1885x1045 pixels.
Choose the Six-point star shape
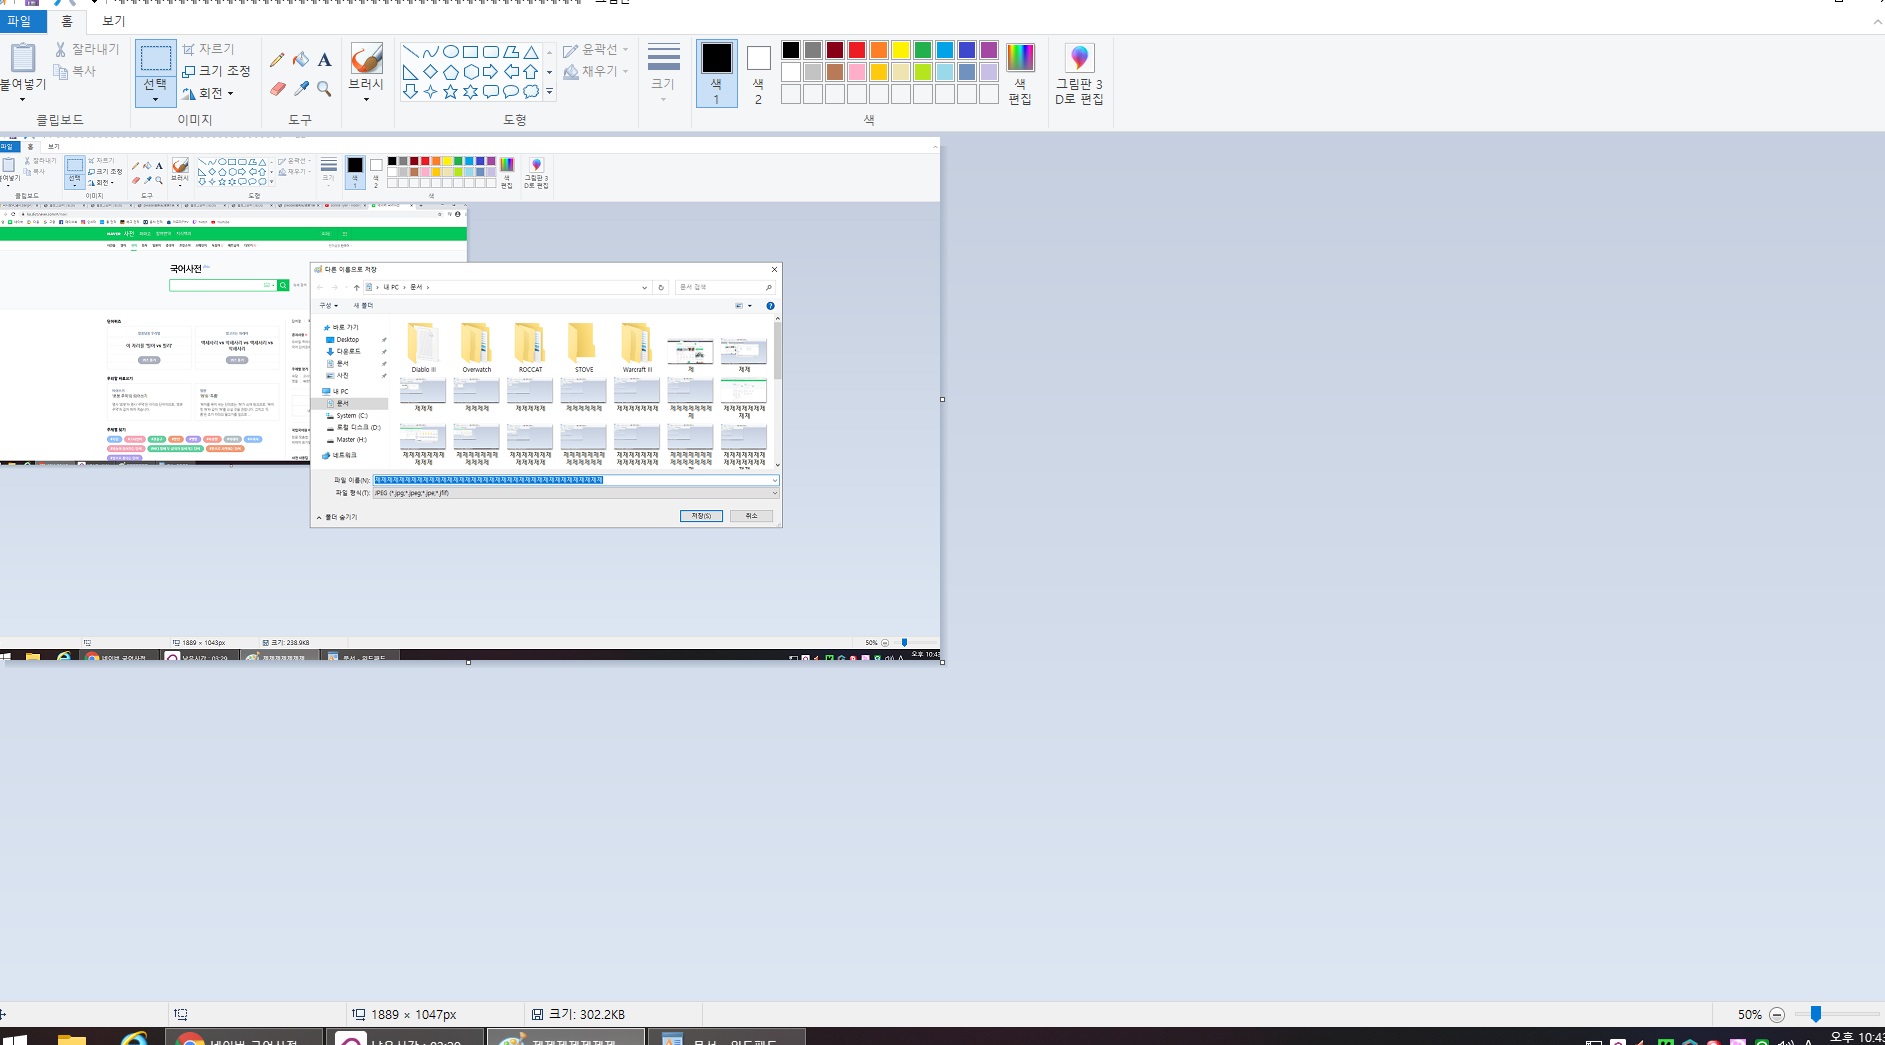[471, 92]
